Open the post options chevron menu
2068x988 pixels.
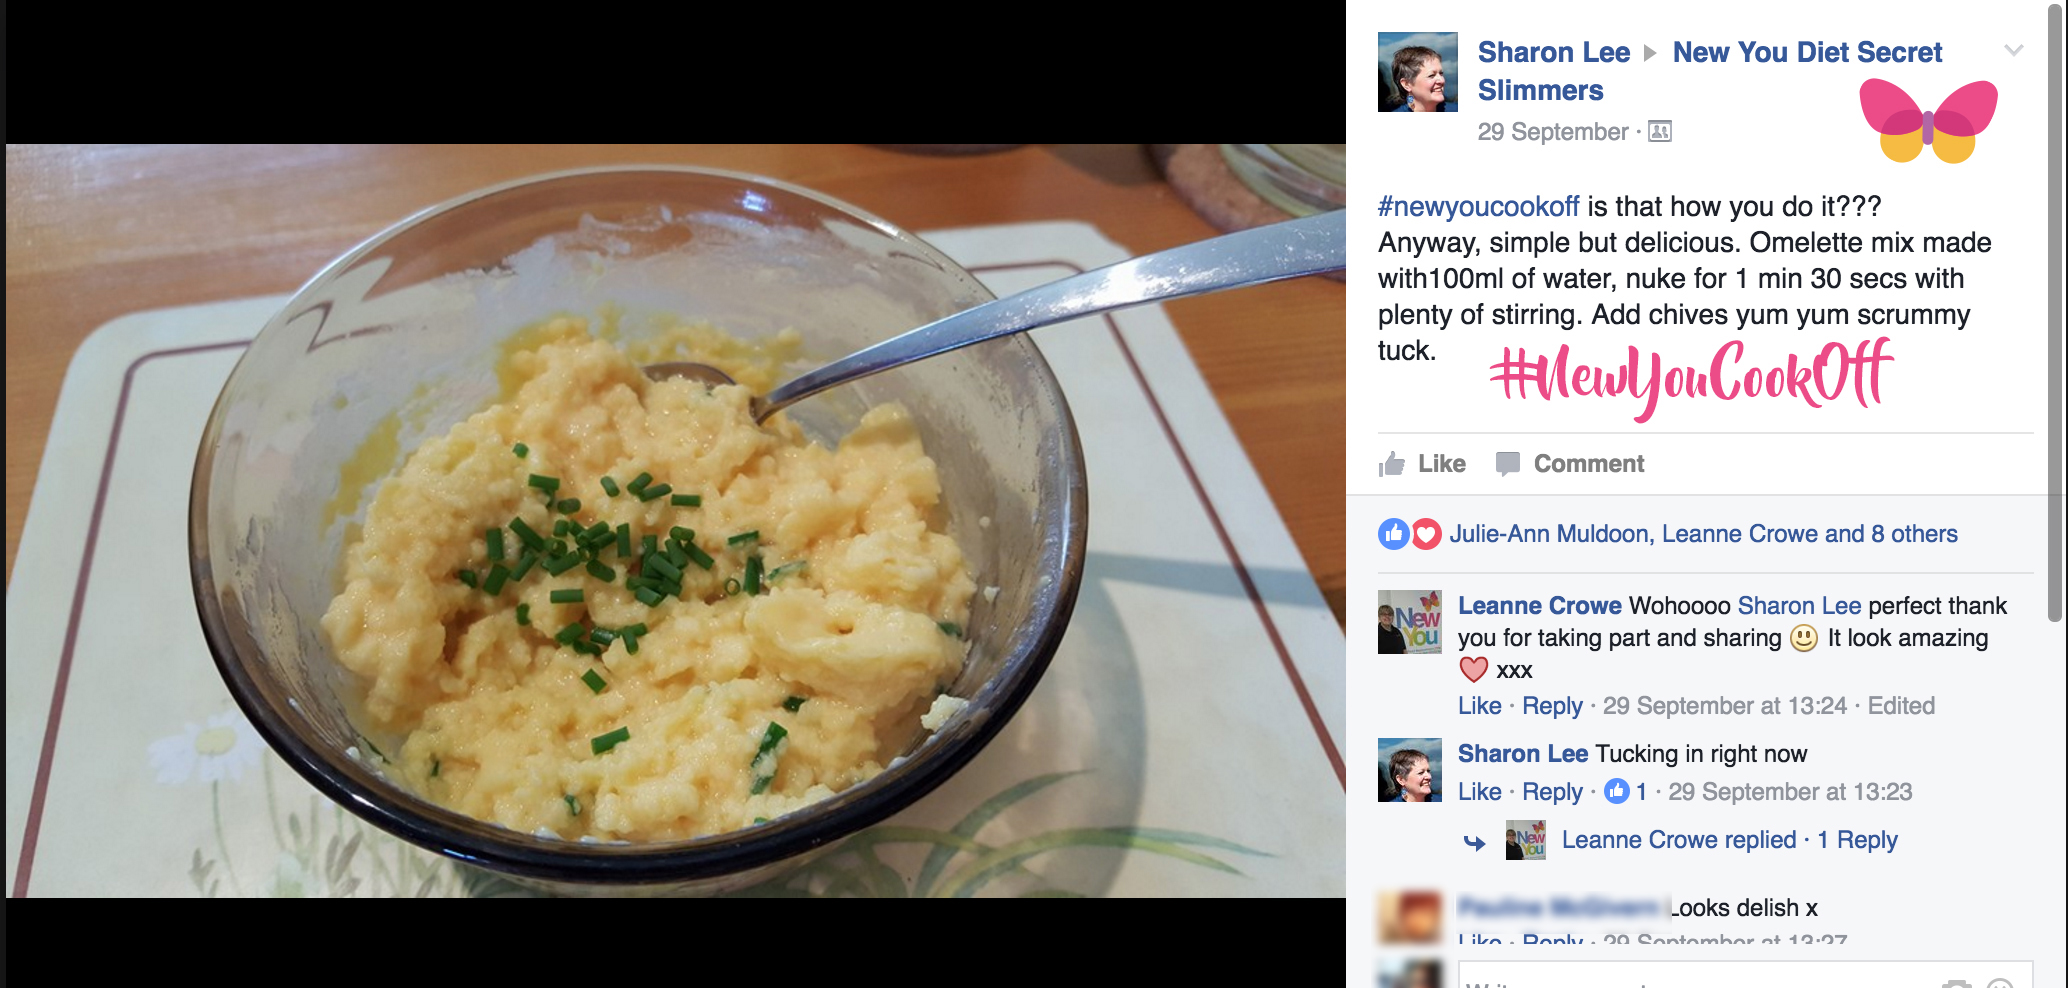pos(2014,50)
